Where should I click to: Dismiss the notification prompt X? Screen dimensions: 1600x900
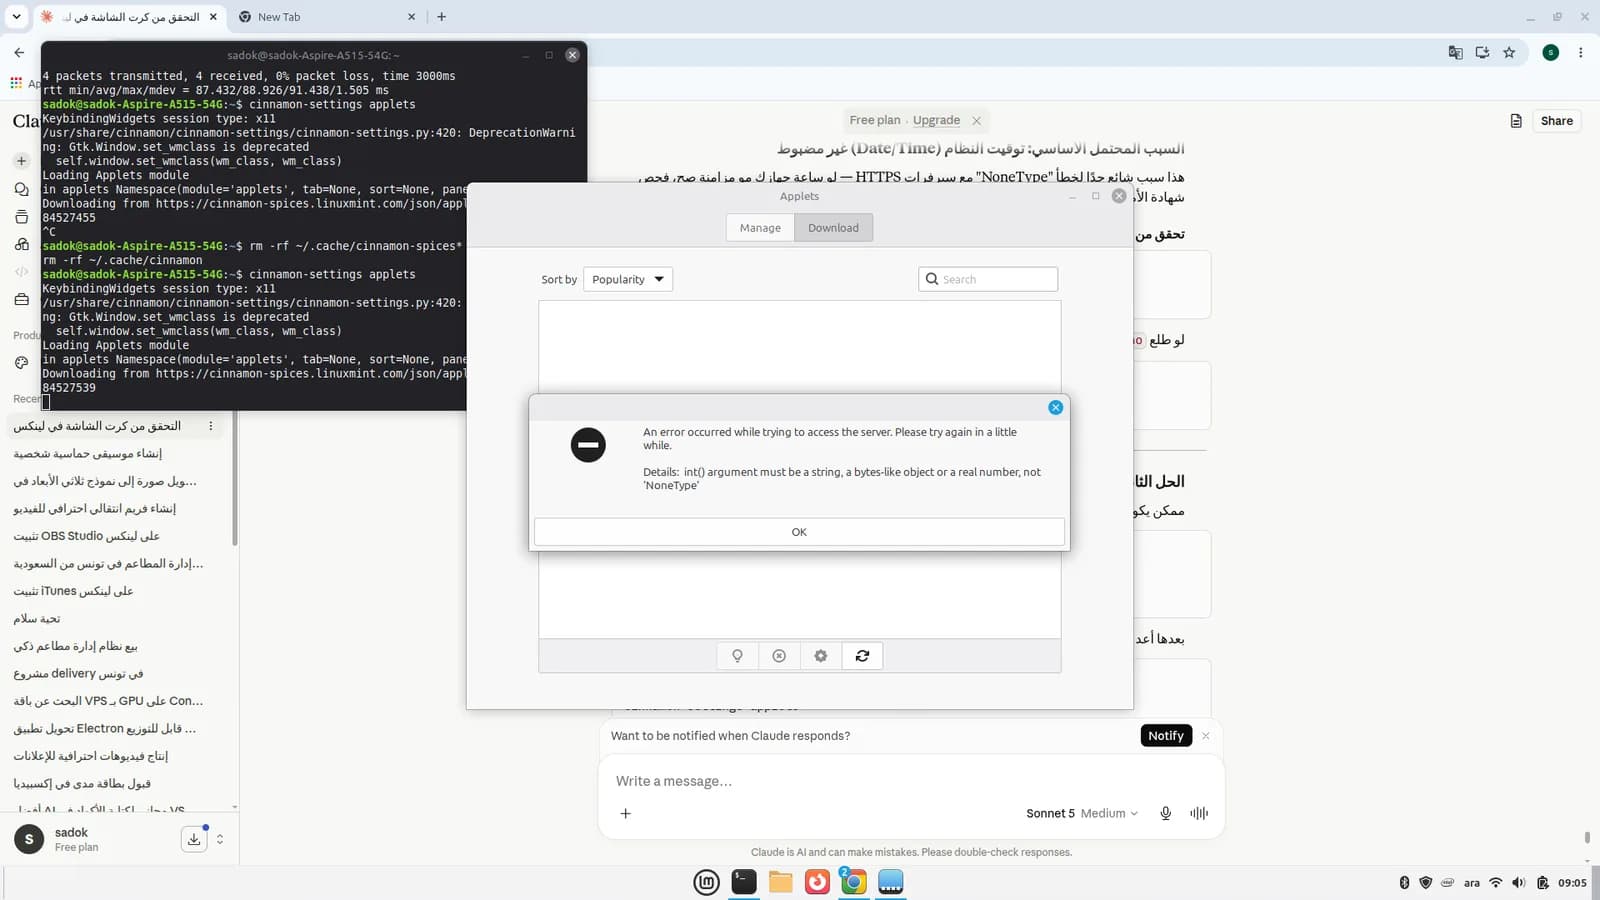[1206, 736]
